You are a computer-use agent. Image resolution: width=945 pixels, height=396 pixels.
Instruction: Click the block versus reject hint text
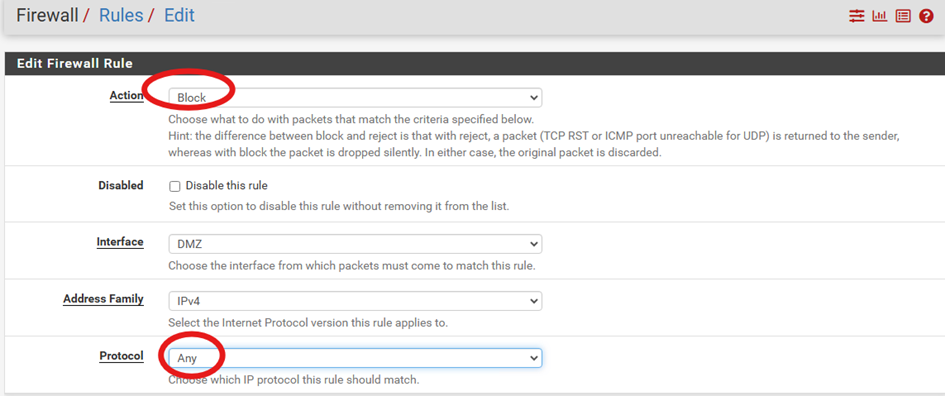[x=534, y=145]
